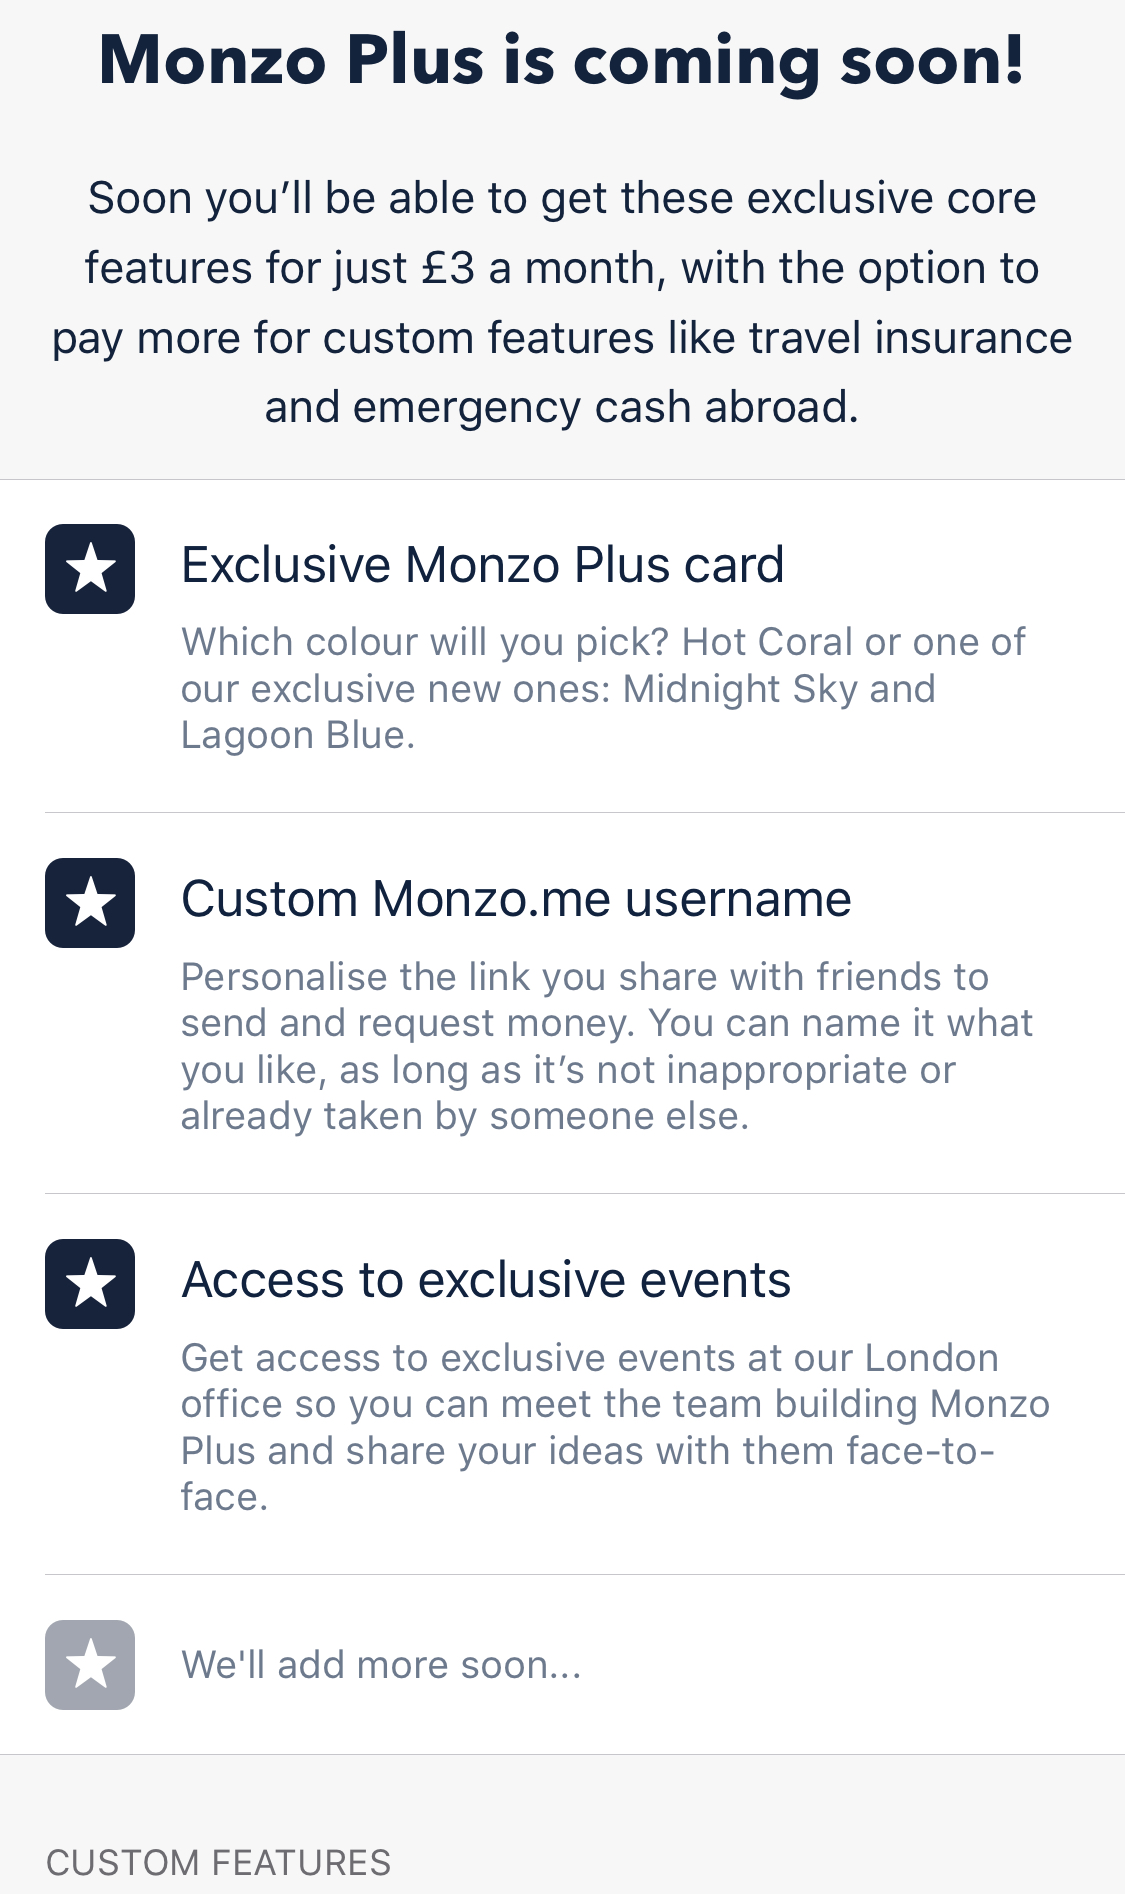
Task: Select the Hot Coral and Midnight Sky card description
Action: tap(603, 689)
